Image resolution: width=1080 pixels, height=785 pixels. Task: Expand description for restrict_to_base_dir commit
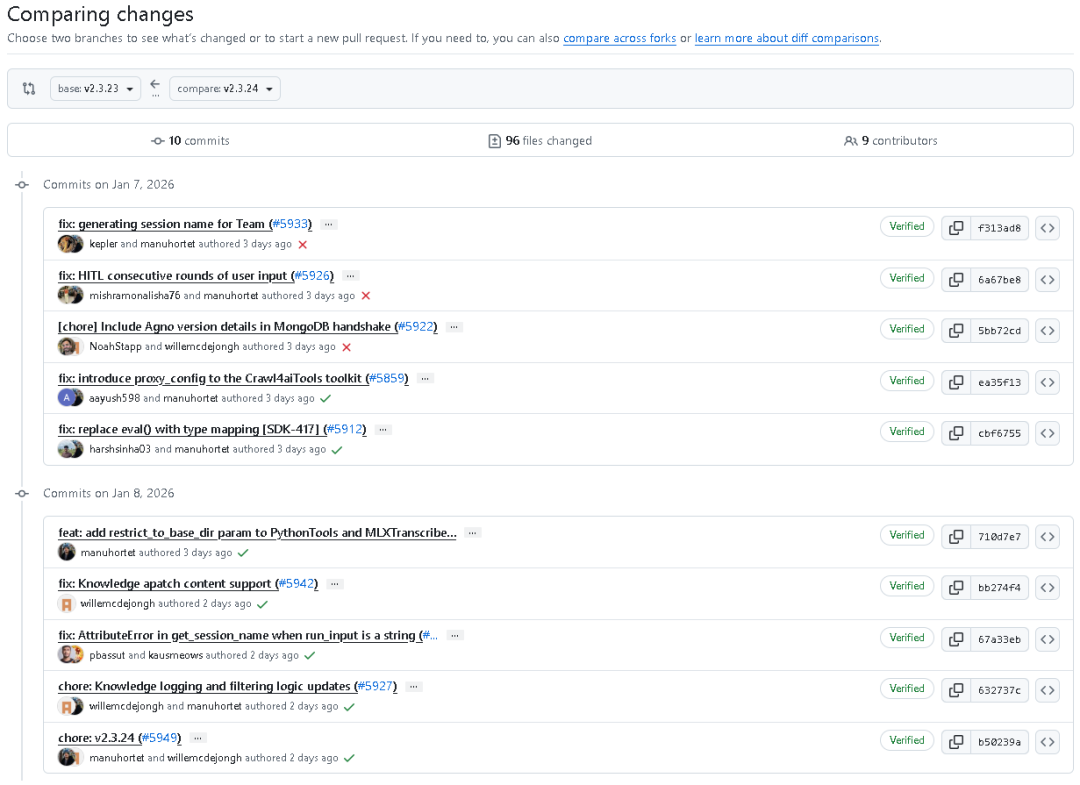coord(473,533)
